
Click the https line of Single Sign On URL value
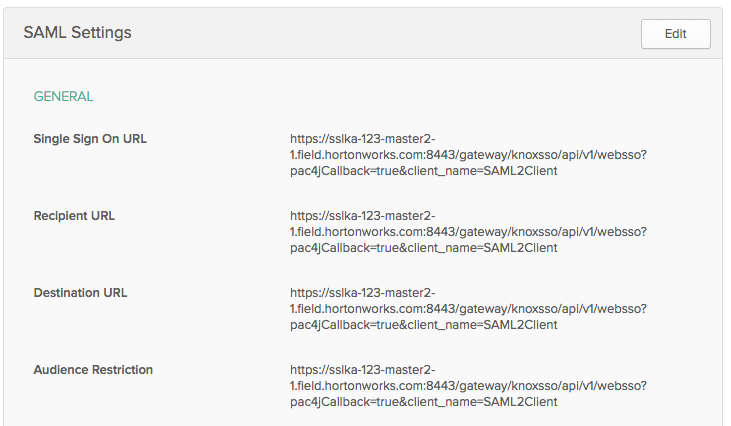click(362, 139)
